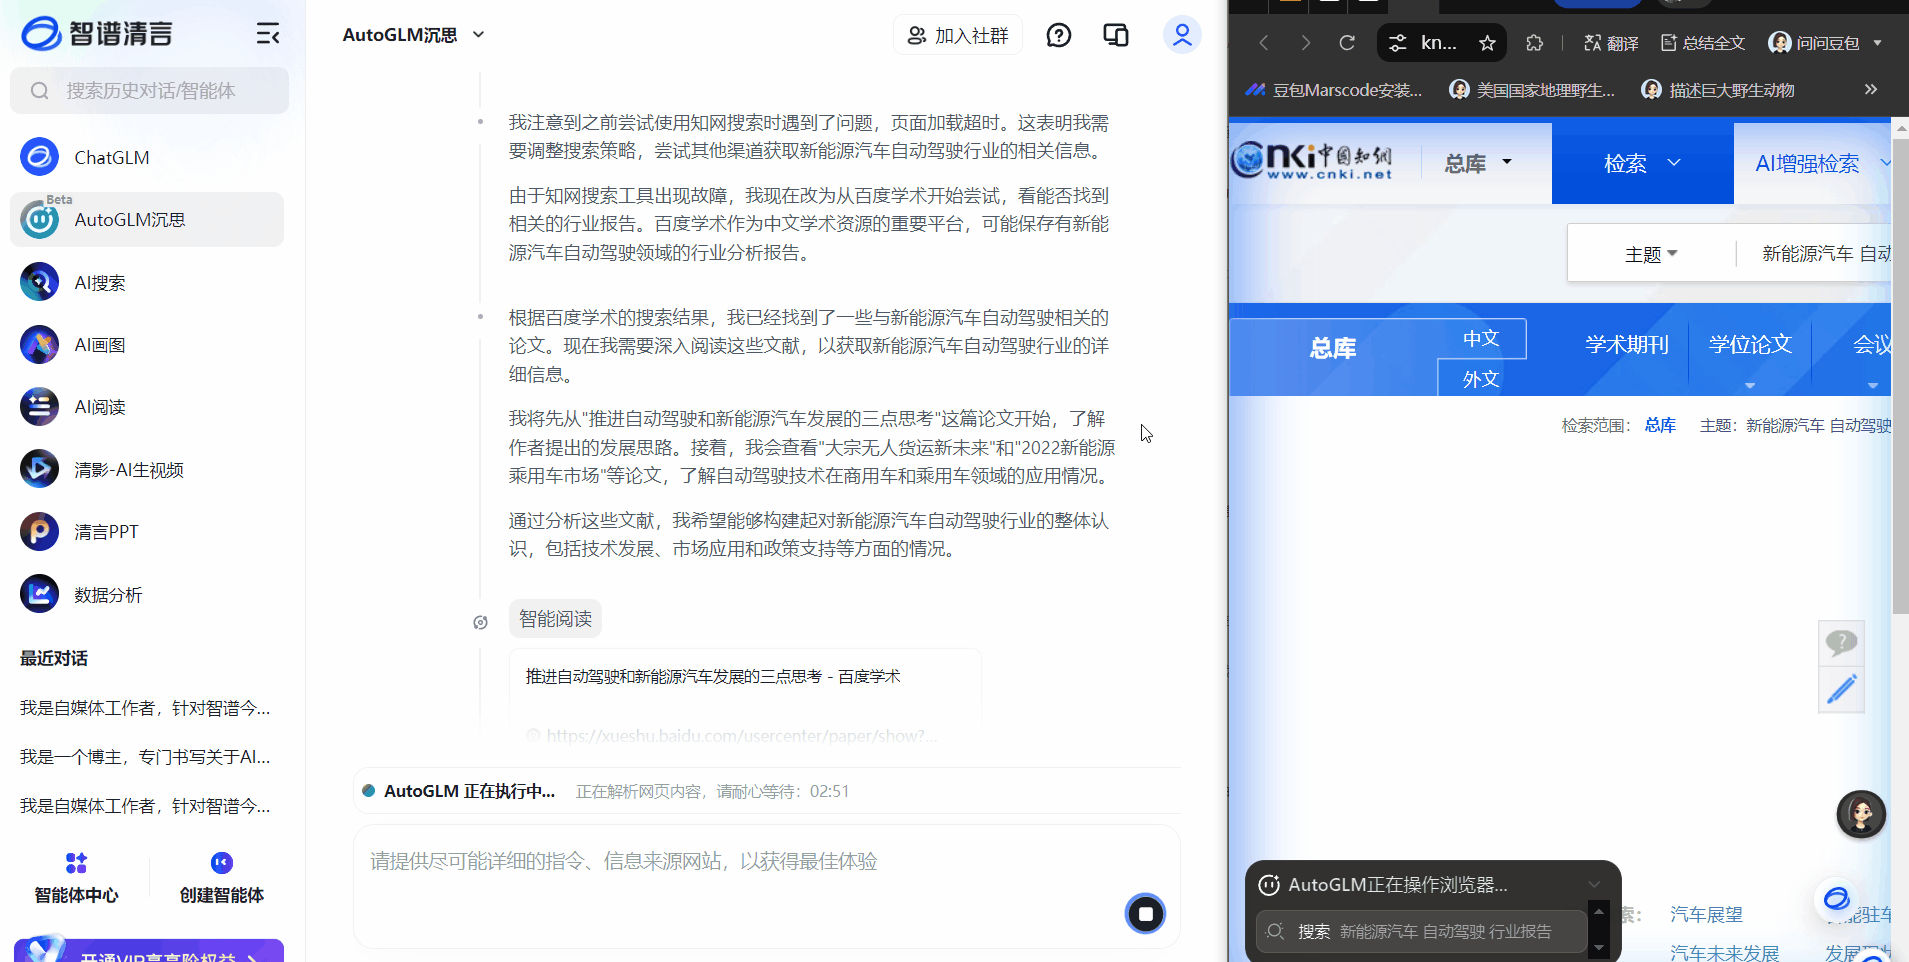This screenshot has height=962, width=1909.
Task: Click the 智能体中心 grid icon
Action: [76, 863]
